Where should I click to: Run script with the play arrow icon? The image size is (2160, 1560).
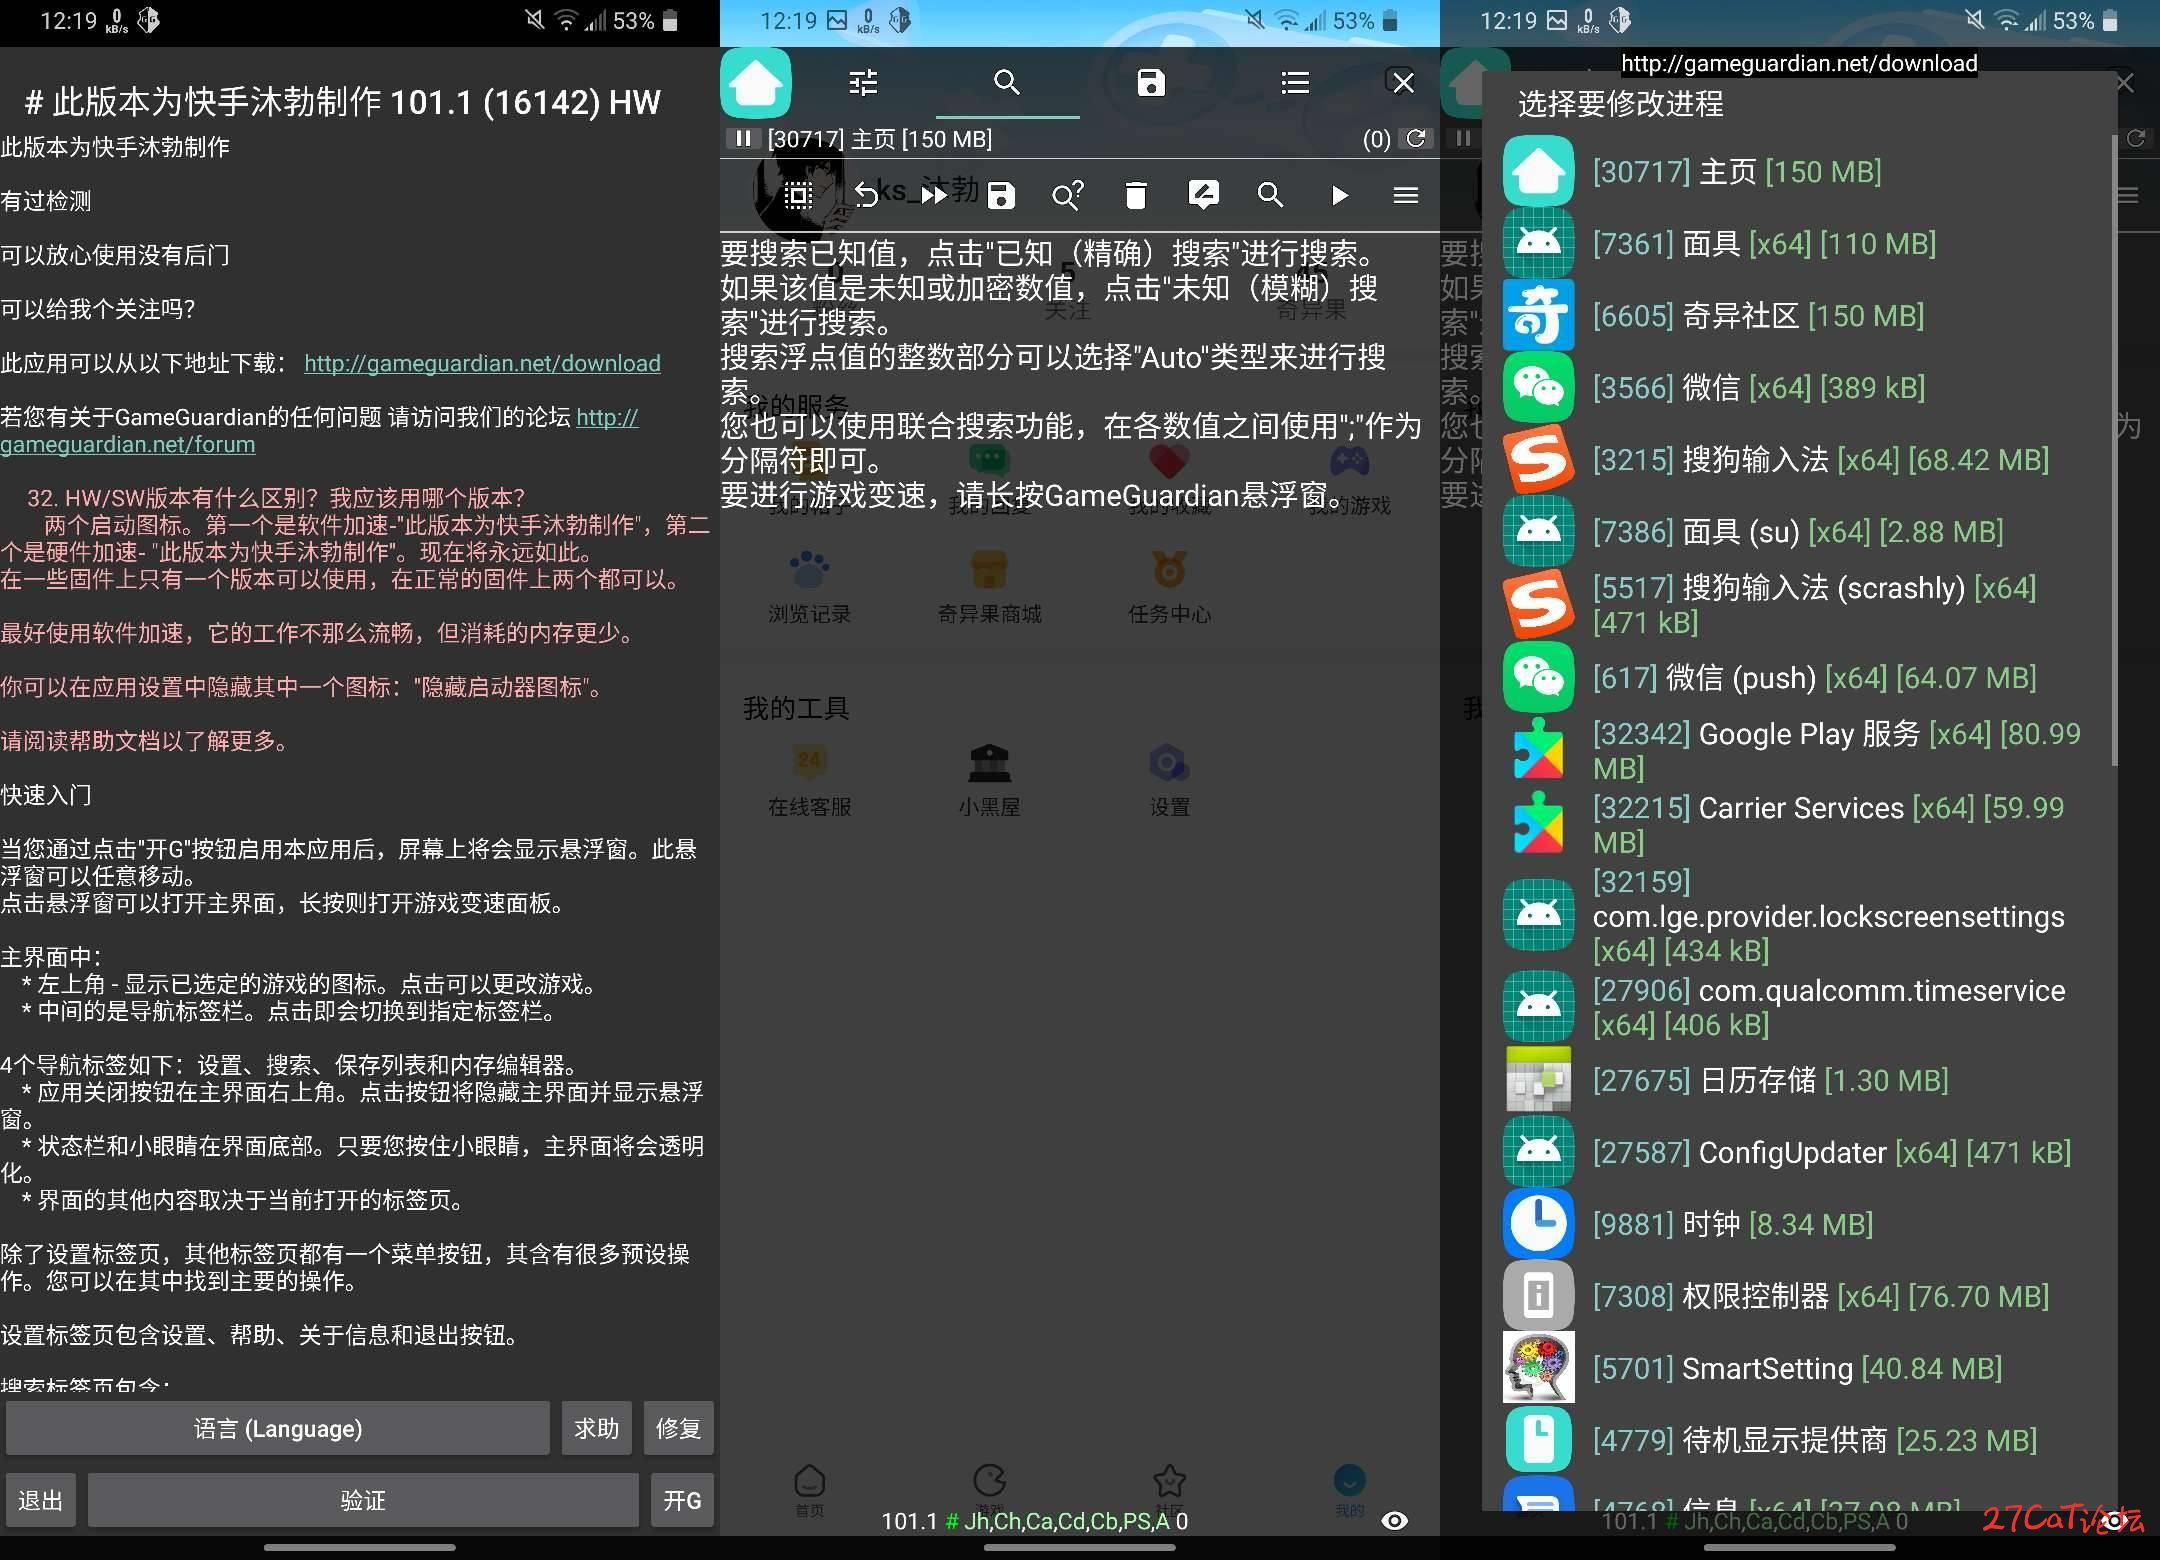point(1339,195)
